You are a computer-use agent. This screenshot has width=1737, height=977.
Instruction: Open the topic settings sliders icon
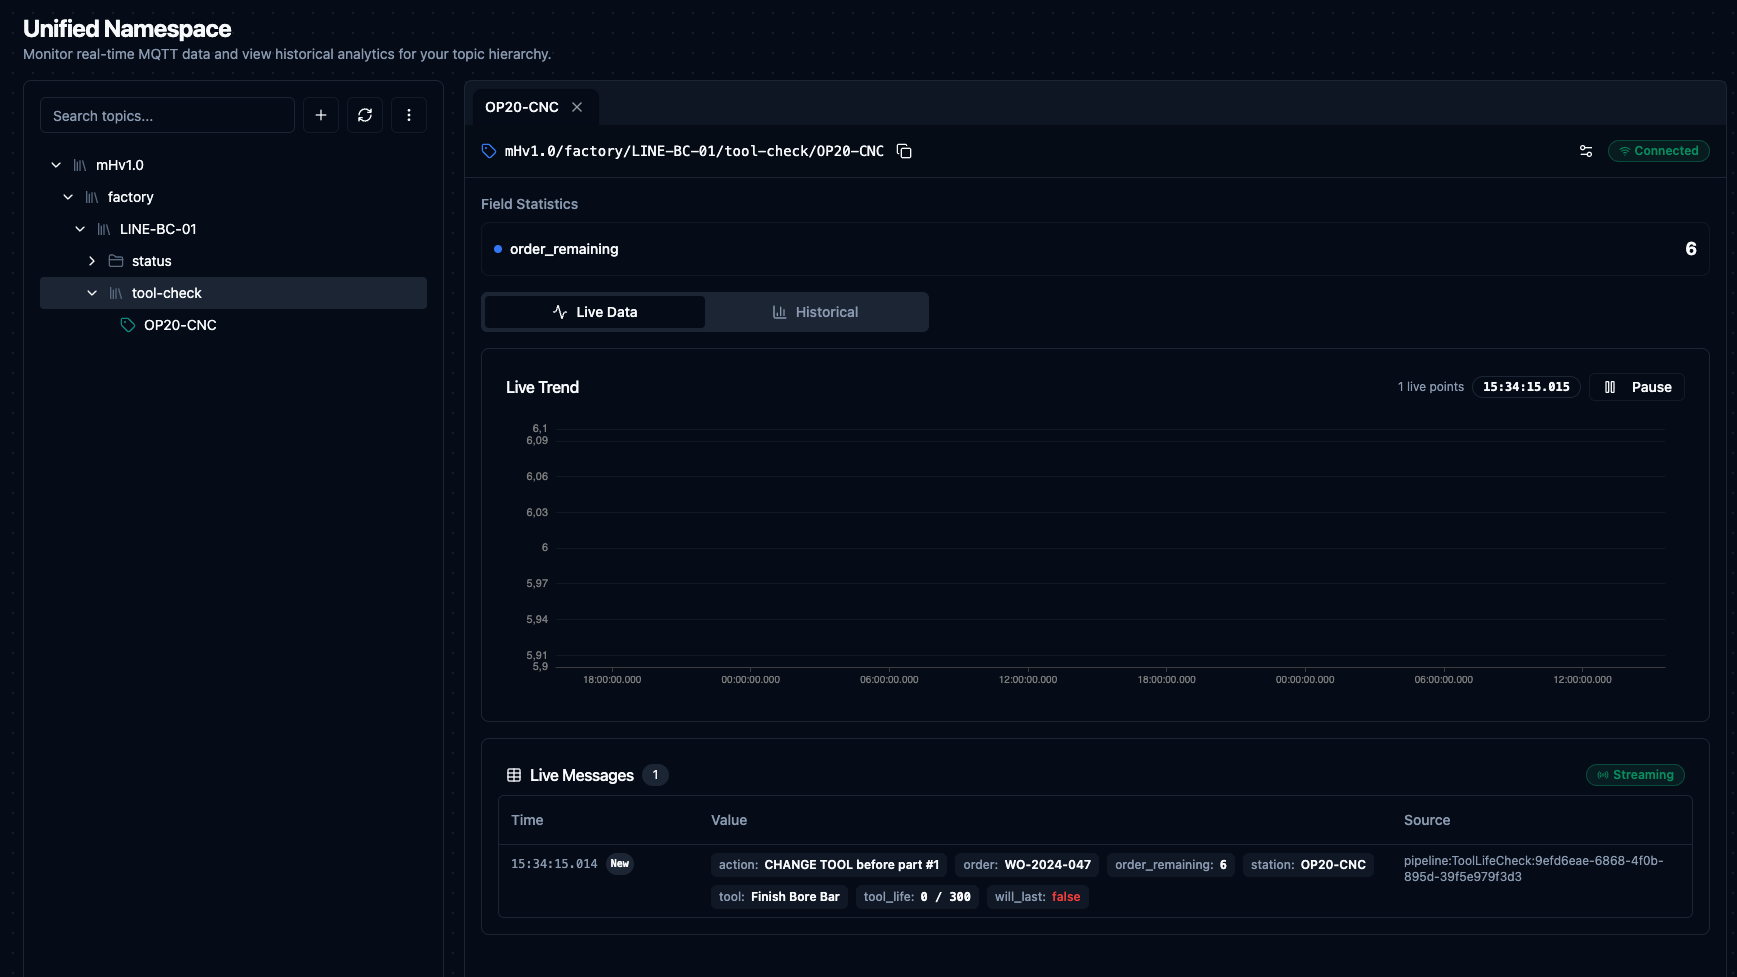tap(1586, 151)
